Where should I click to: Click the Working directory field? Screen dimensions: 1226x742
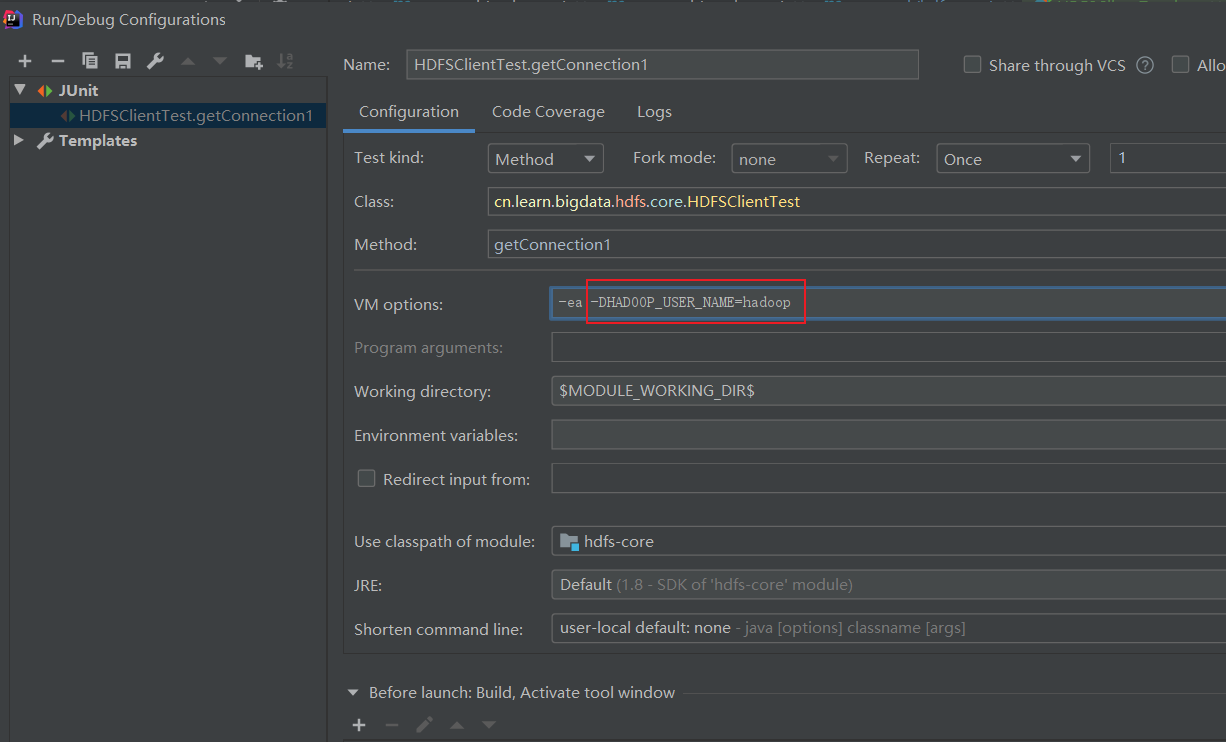point(888,391)
